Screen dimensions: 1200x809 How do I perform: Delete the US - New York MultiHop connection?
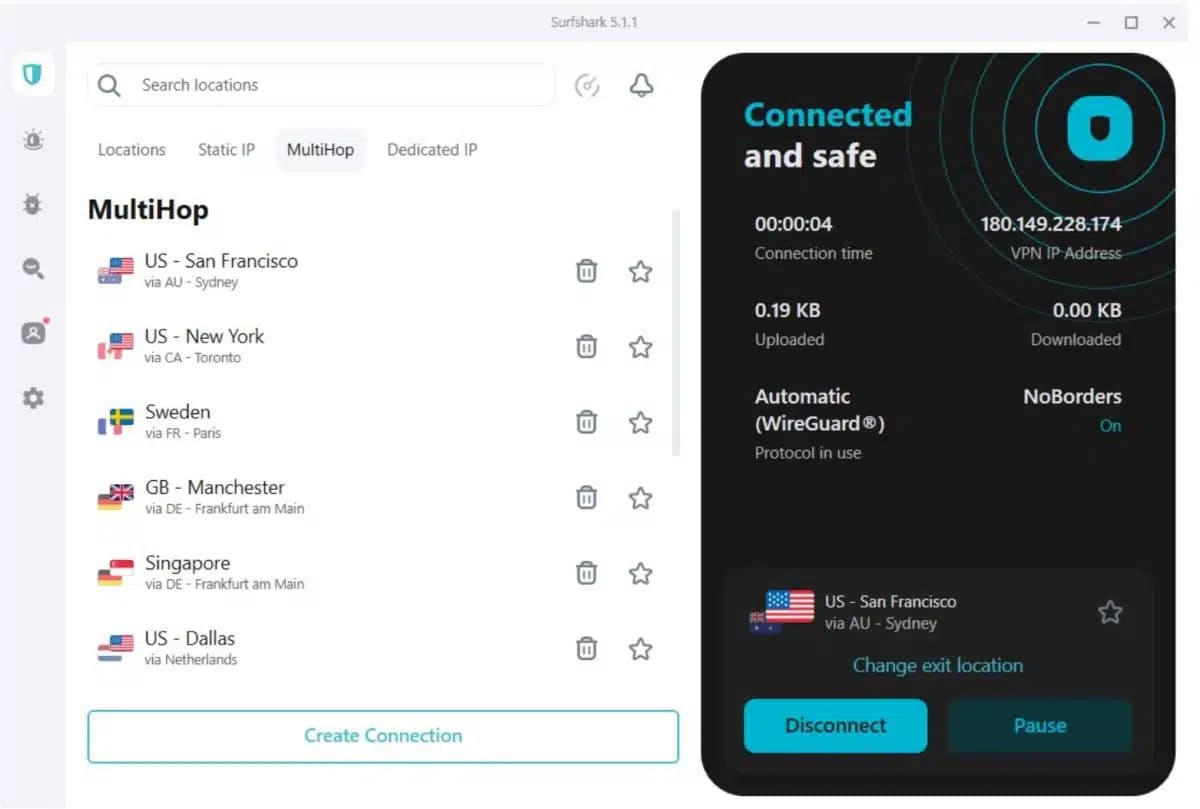tap(587, 347)
